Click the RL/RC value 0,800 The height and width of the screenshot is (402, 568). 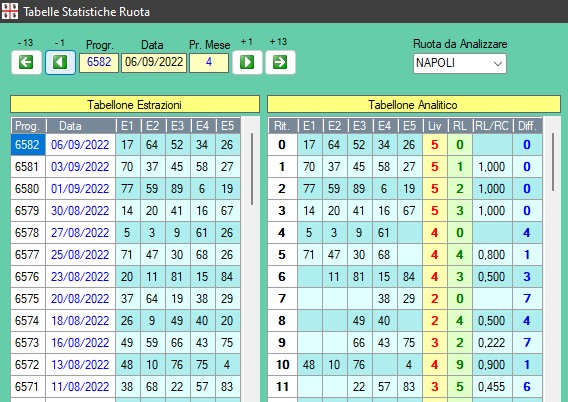(492, 255)
